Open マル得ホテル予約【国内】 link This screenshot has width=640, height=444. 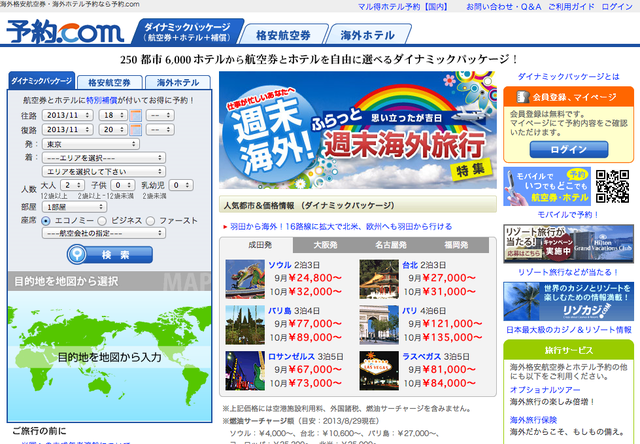pos(403,7)
